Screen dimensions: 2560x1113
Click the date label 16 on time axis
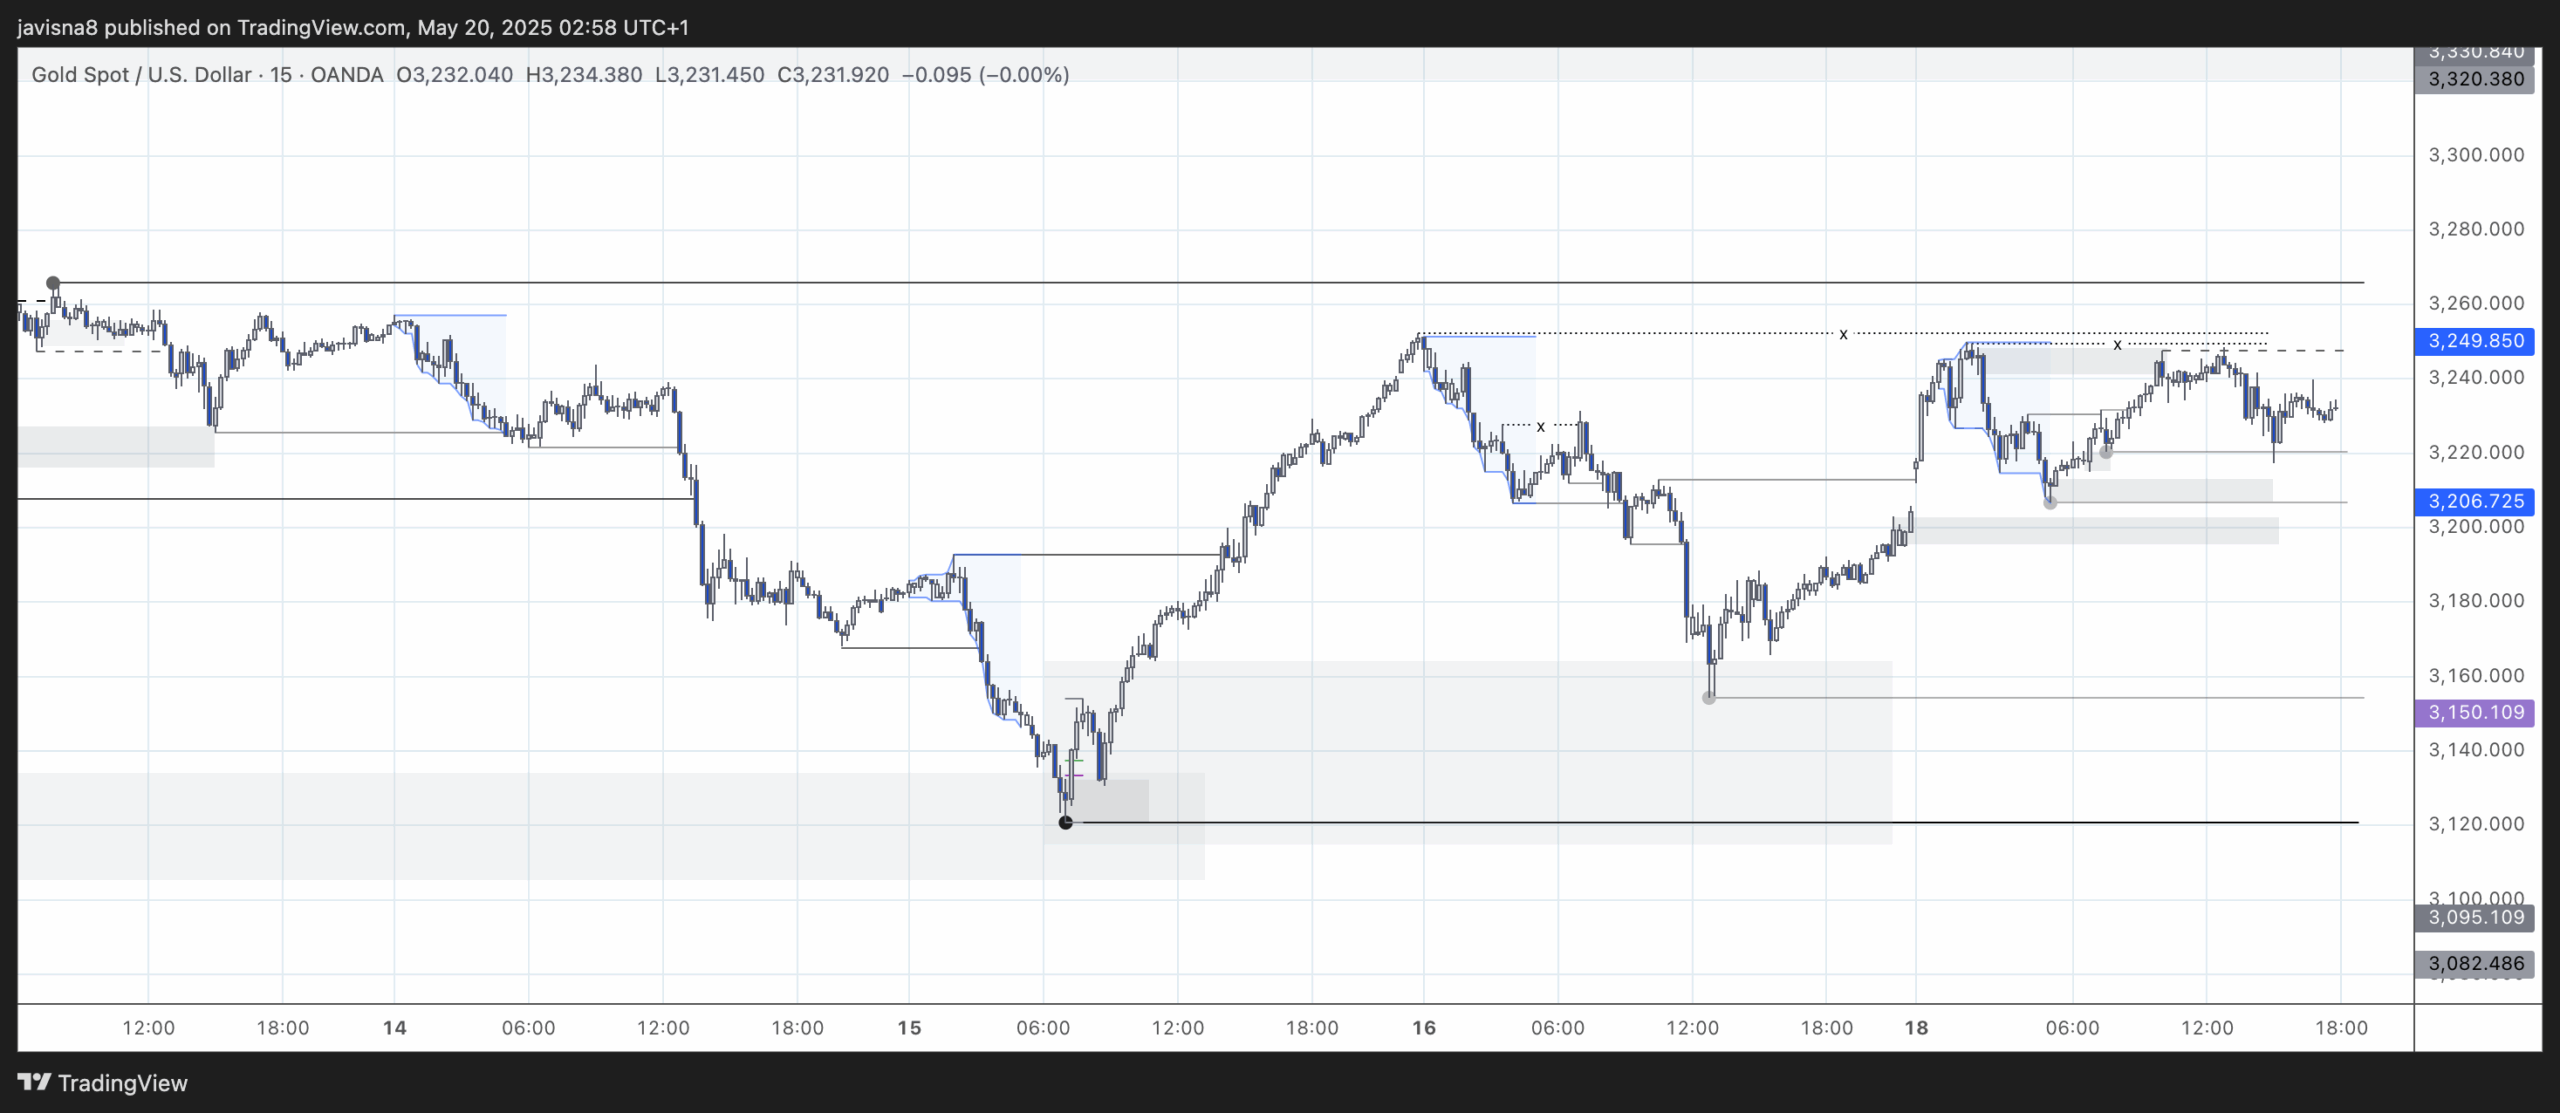[x=1423, y=1028]
